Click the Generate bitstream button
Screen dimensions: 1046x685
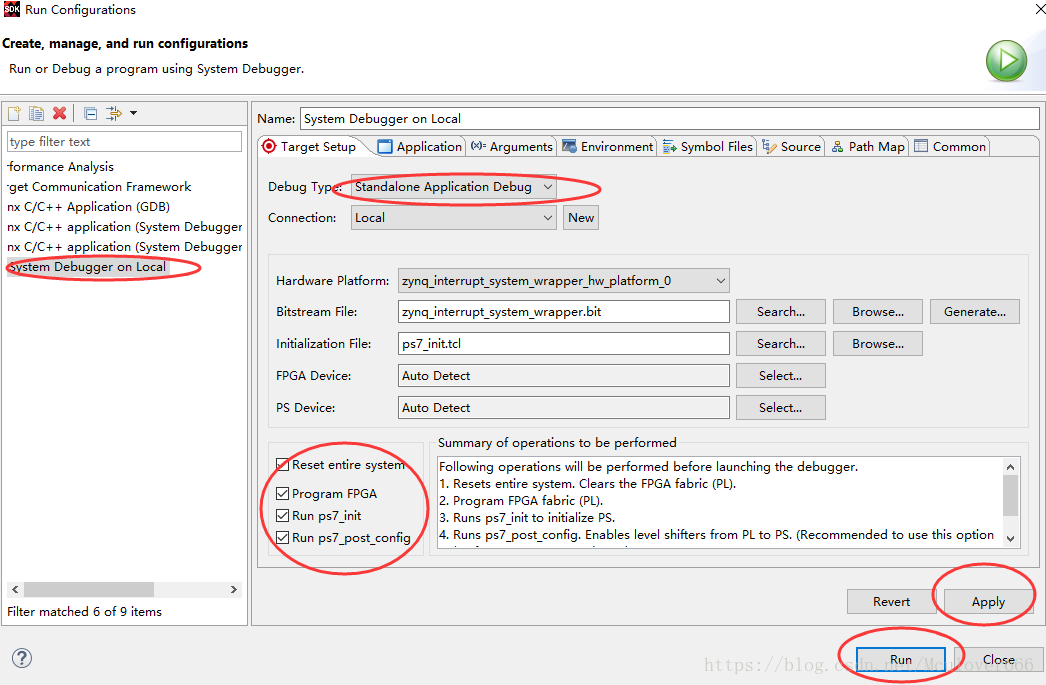tap(975, 311)
